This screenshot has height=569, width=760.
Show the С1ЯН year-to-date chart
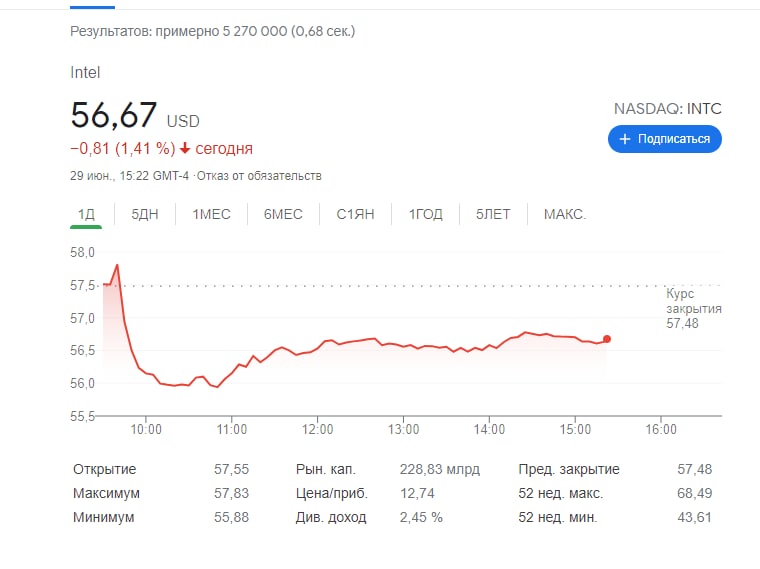click(x=355, y=214)
